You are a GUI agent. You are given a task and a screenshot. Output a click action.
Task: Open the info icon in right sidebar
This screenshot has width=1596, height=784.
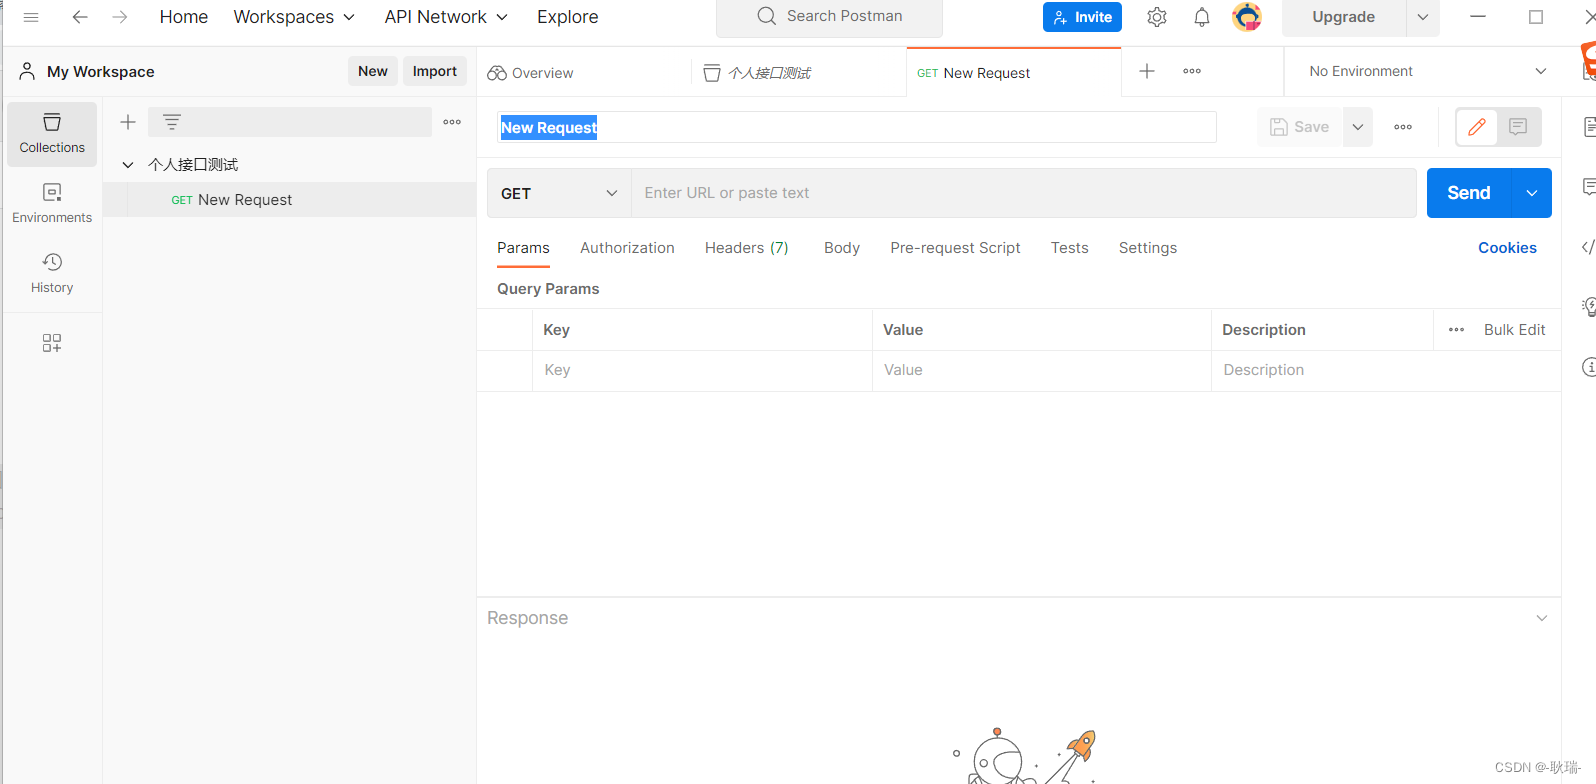coord(1589,367)
